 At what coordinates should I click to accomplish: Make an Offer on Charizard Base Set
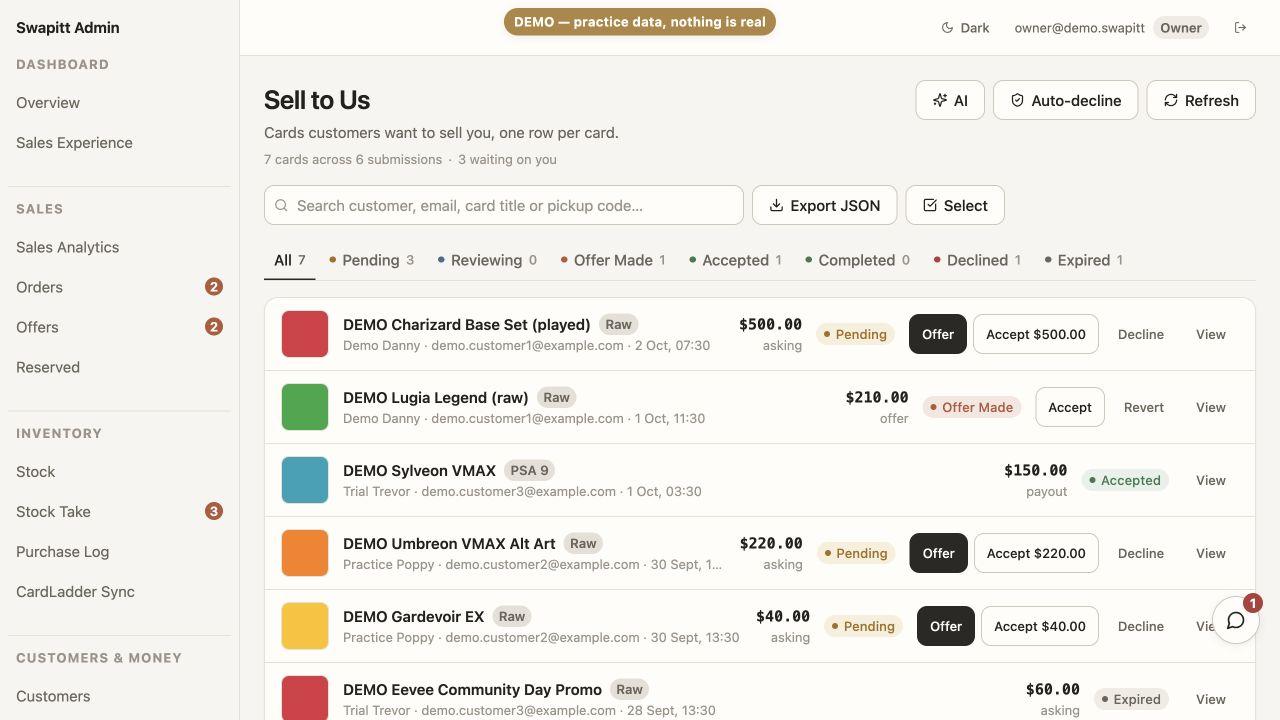click(938, 334)
